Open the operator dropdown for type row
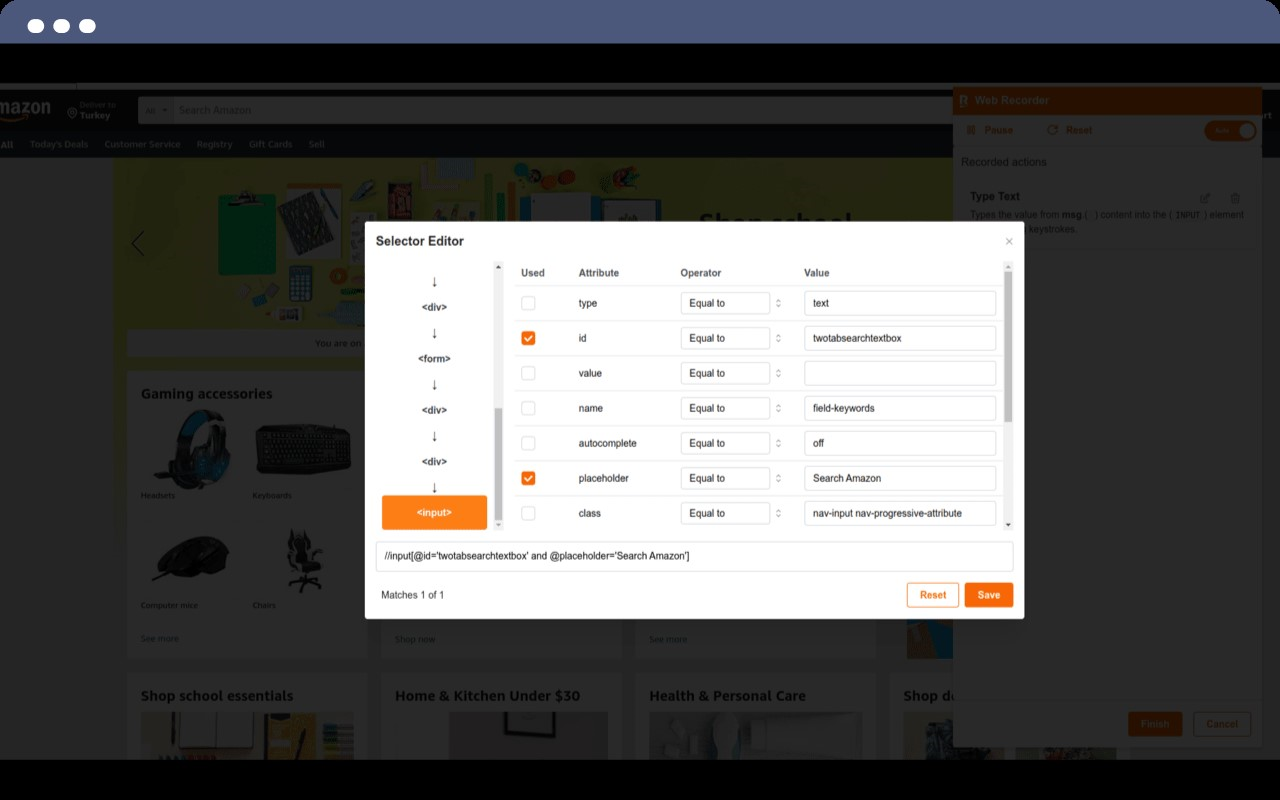The width and height of the screenshot is (1280, 800). pyautogui.click(x=732, y=303)
